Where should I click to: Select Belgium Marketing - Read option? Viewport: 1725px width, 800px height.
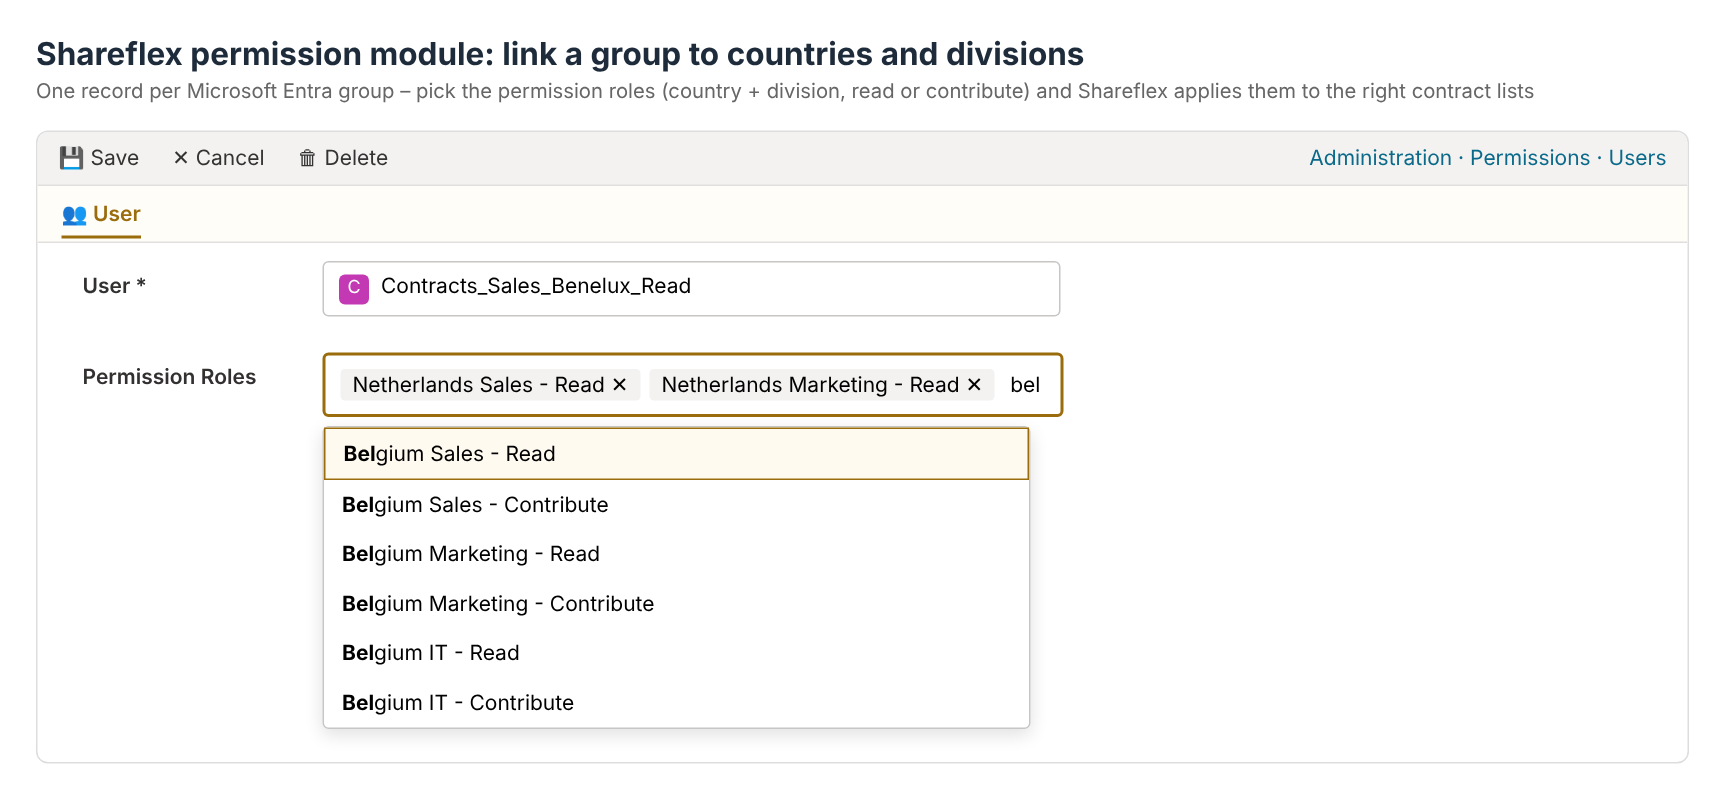676,554
